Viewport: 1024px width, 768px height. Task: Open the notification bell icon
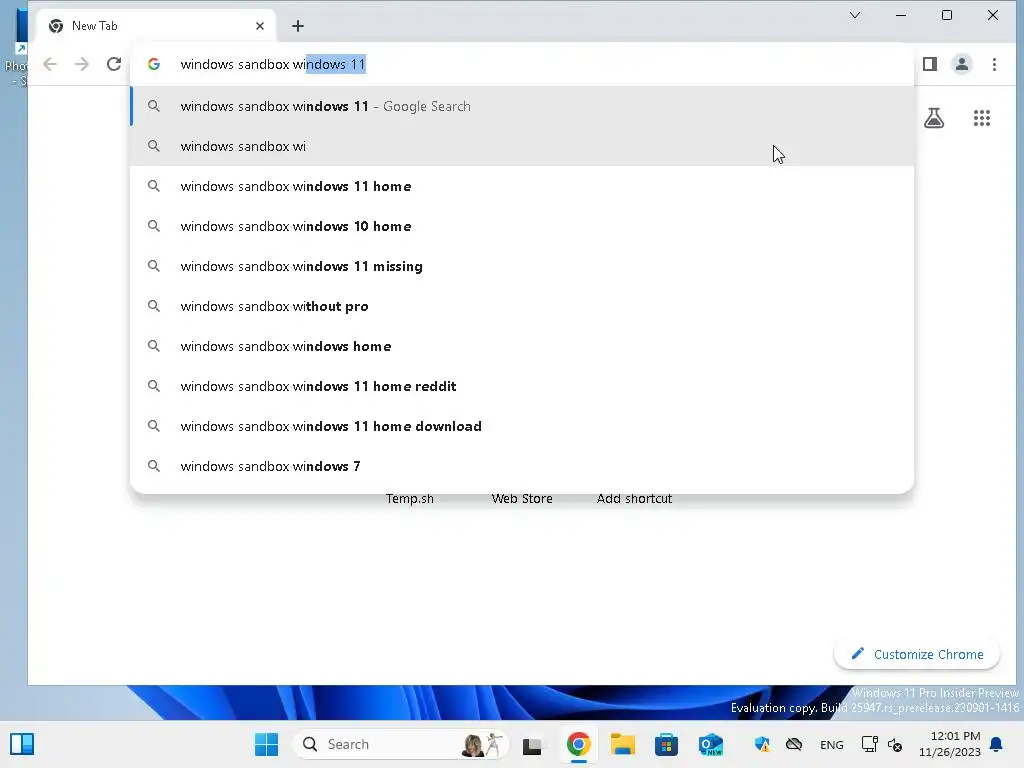997,744
